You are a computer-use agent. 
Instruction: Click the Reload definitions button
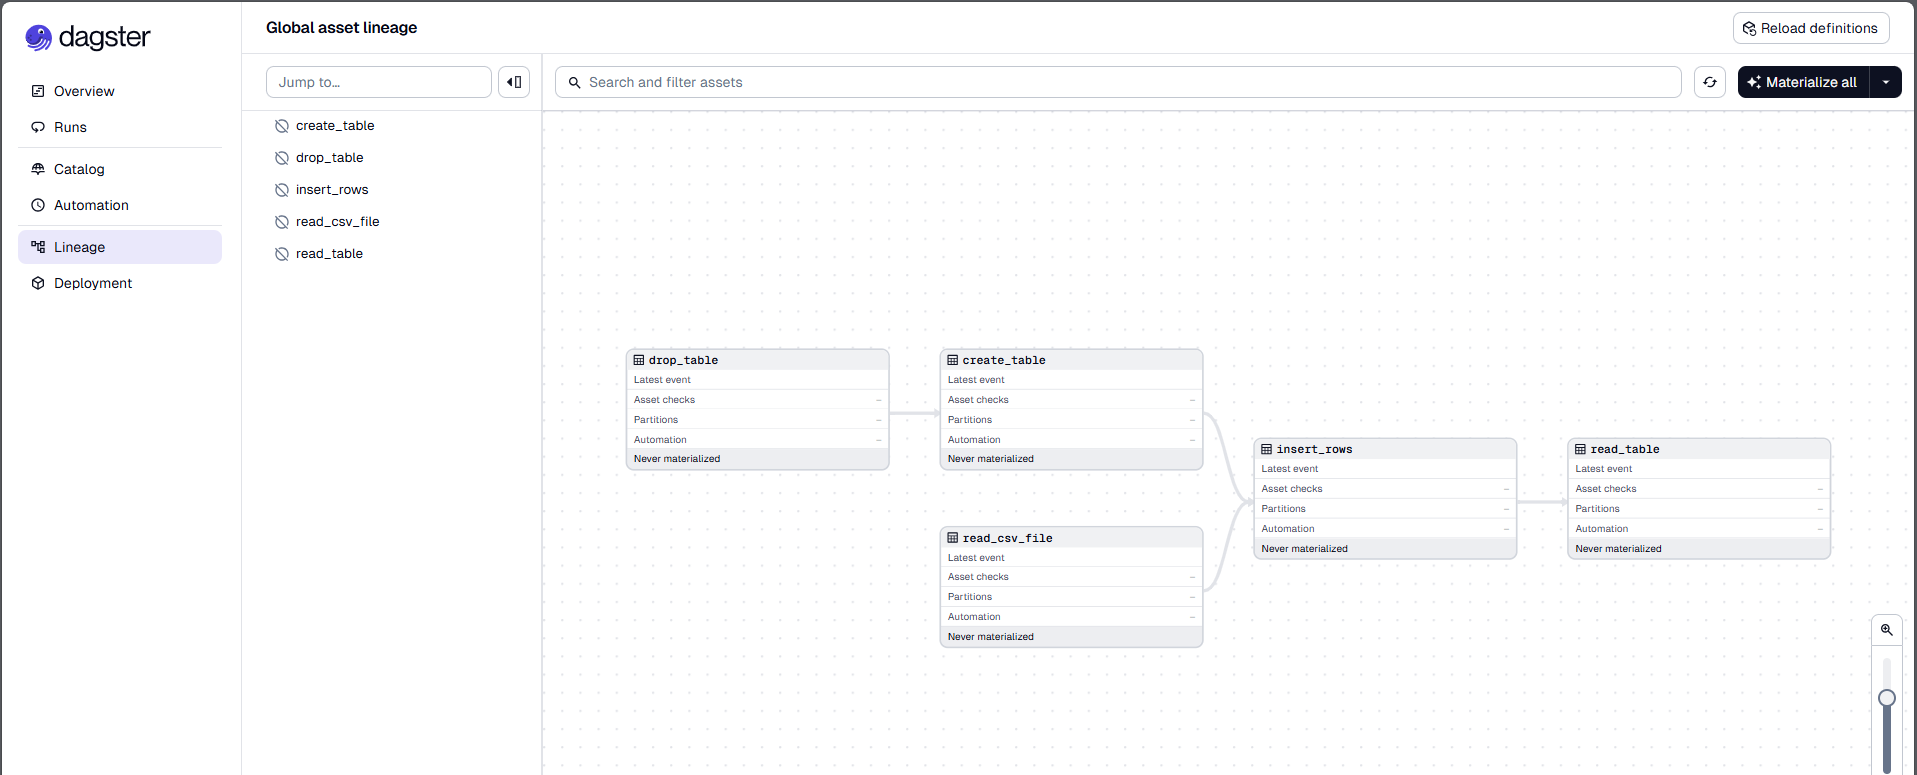(x=1811, y=28)
